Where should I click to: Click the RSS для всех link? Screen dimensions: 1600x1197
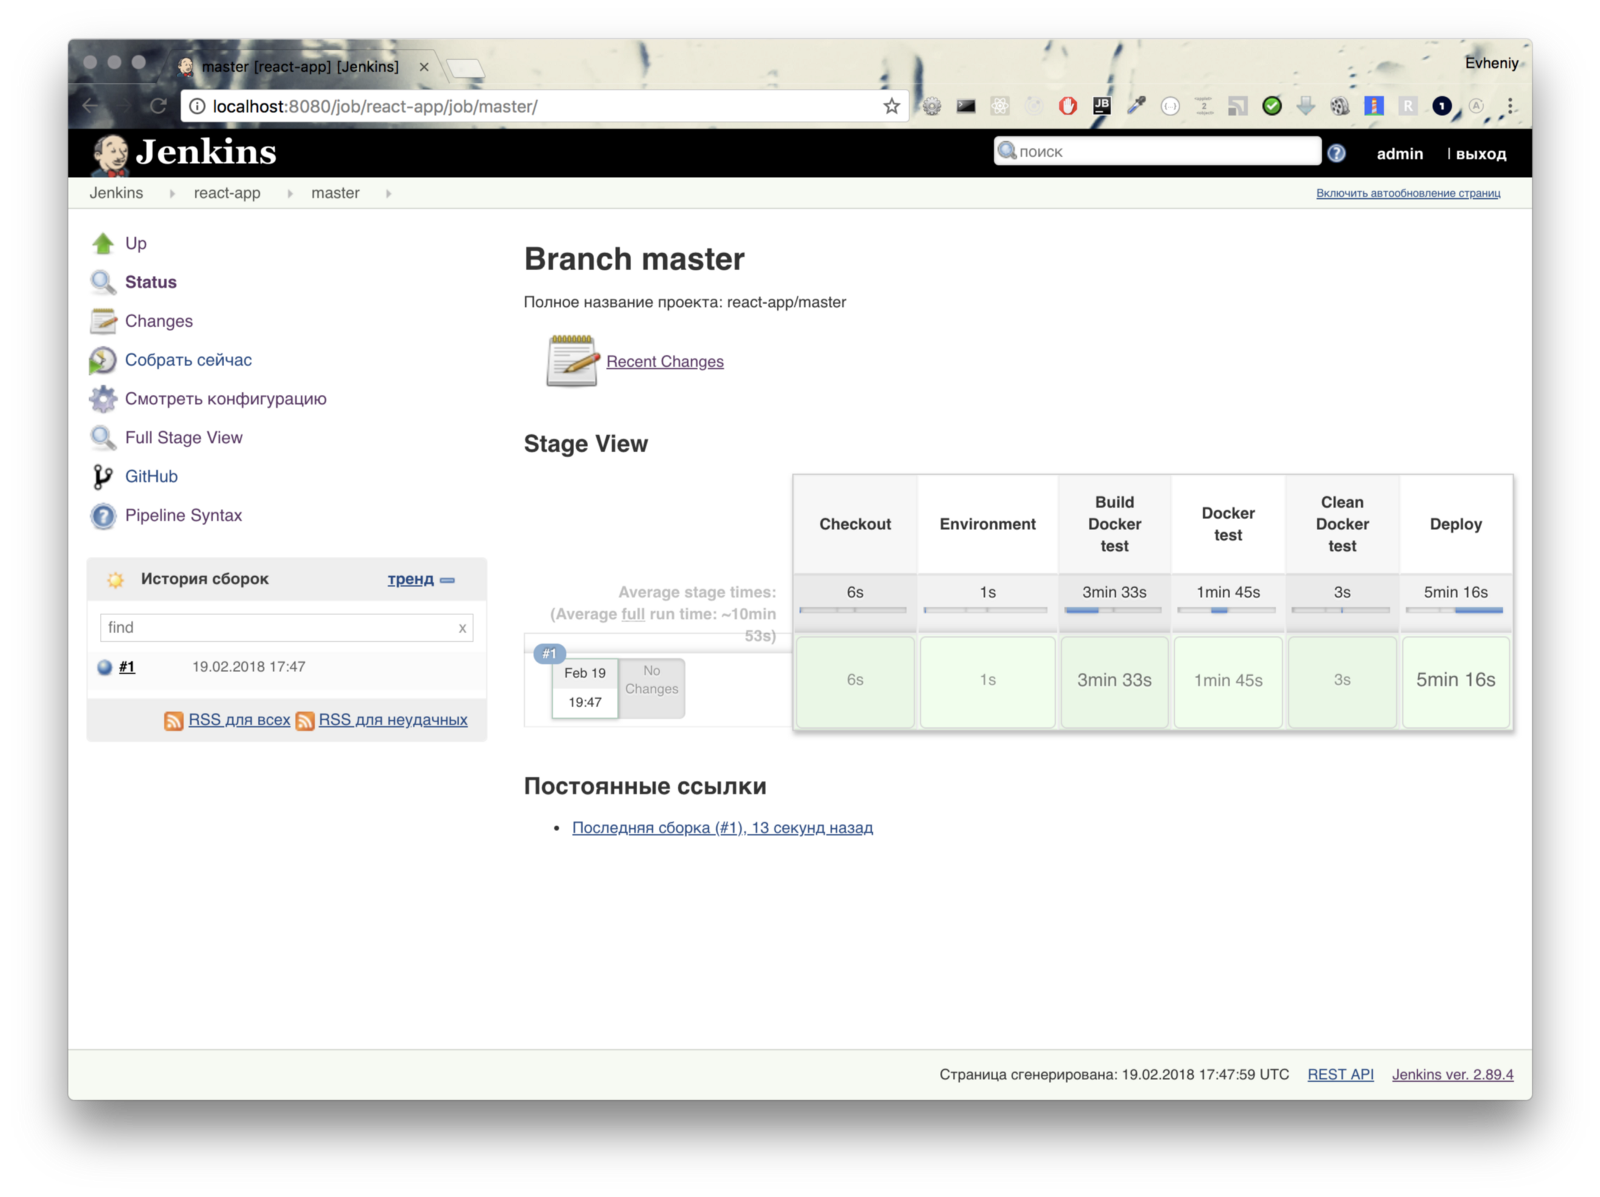point(239,720)
